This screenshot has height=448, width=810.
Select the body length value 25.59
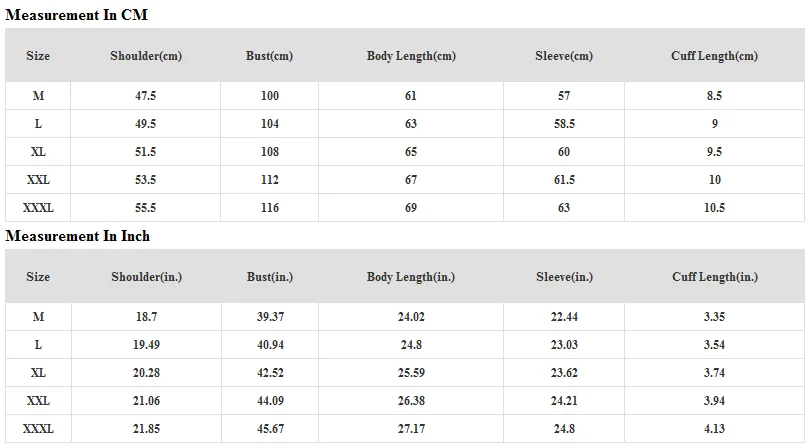point(411,372)
